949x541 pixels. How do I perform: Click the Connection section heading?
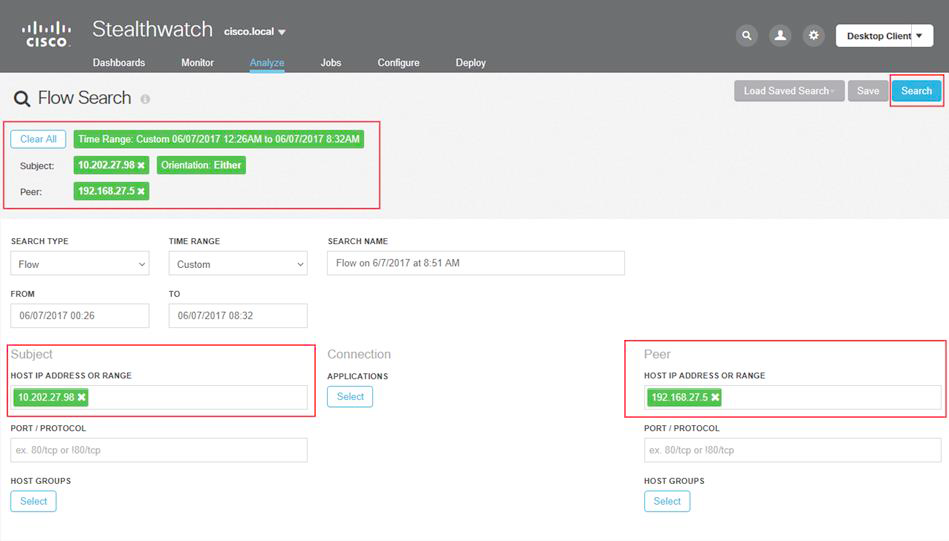click(x=359, y=354)
